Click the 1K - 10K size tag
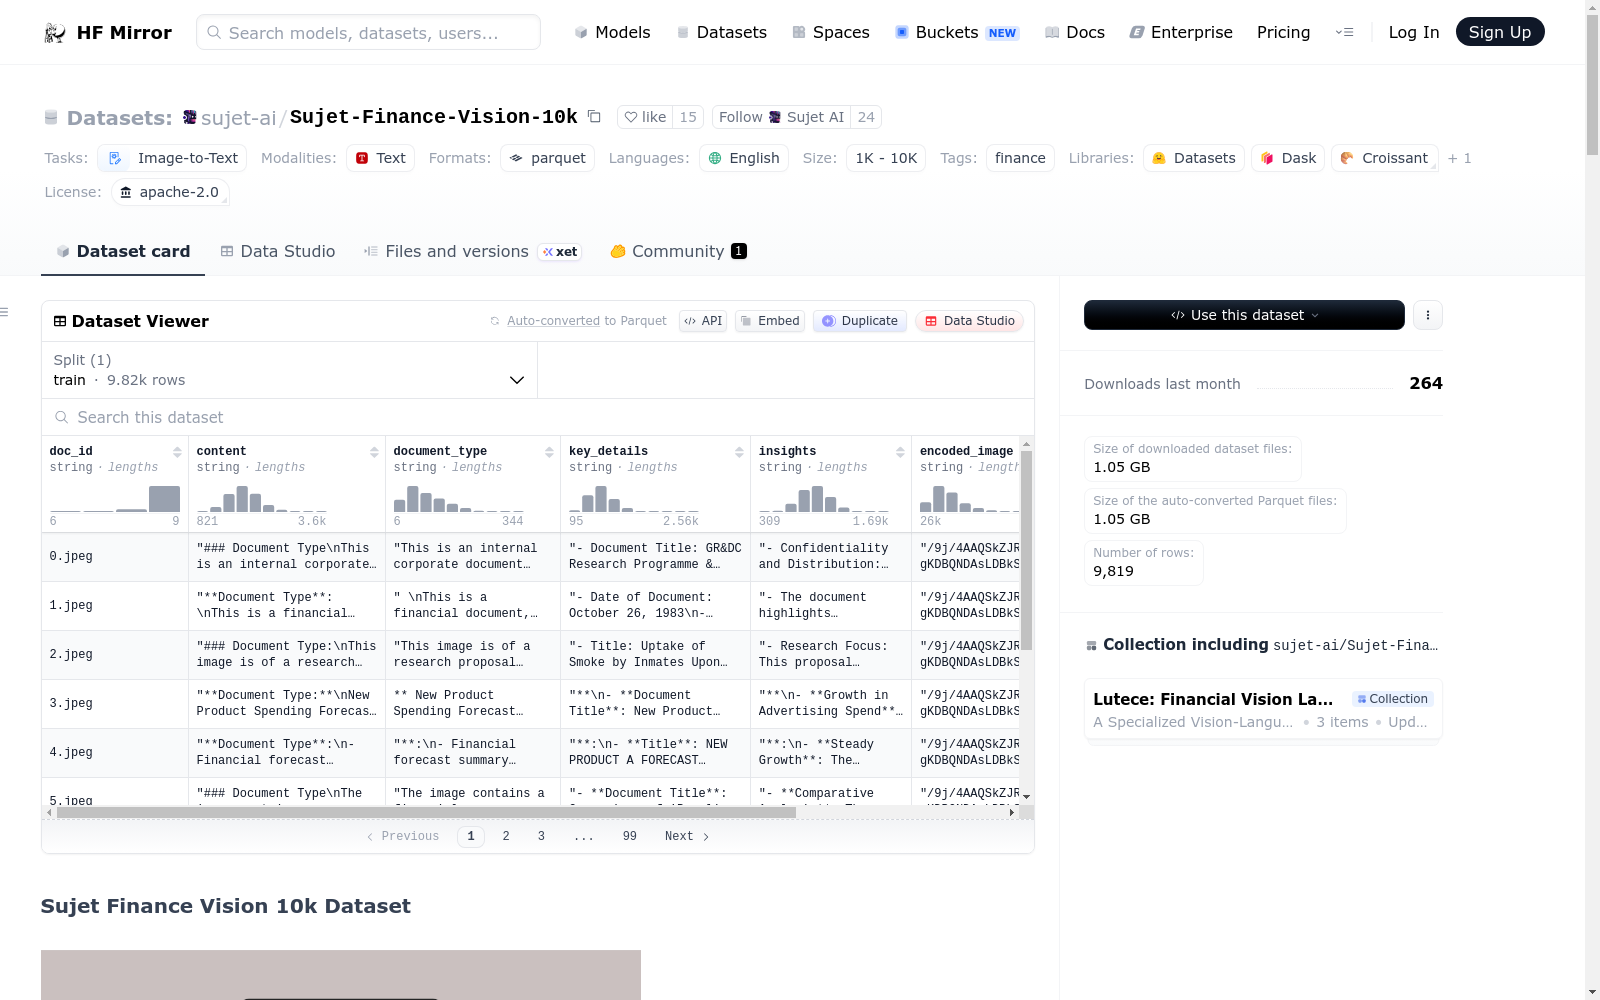Viewport: 1600px width, 1000px height. tap(886, 158)
